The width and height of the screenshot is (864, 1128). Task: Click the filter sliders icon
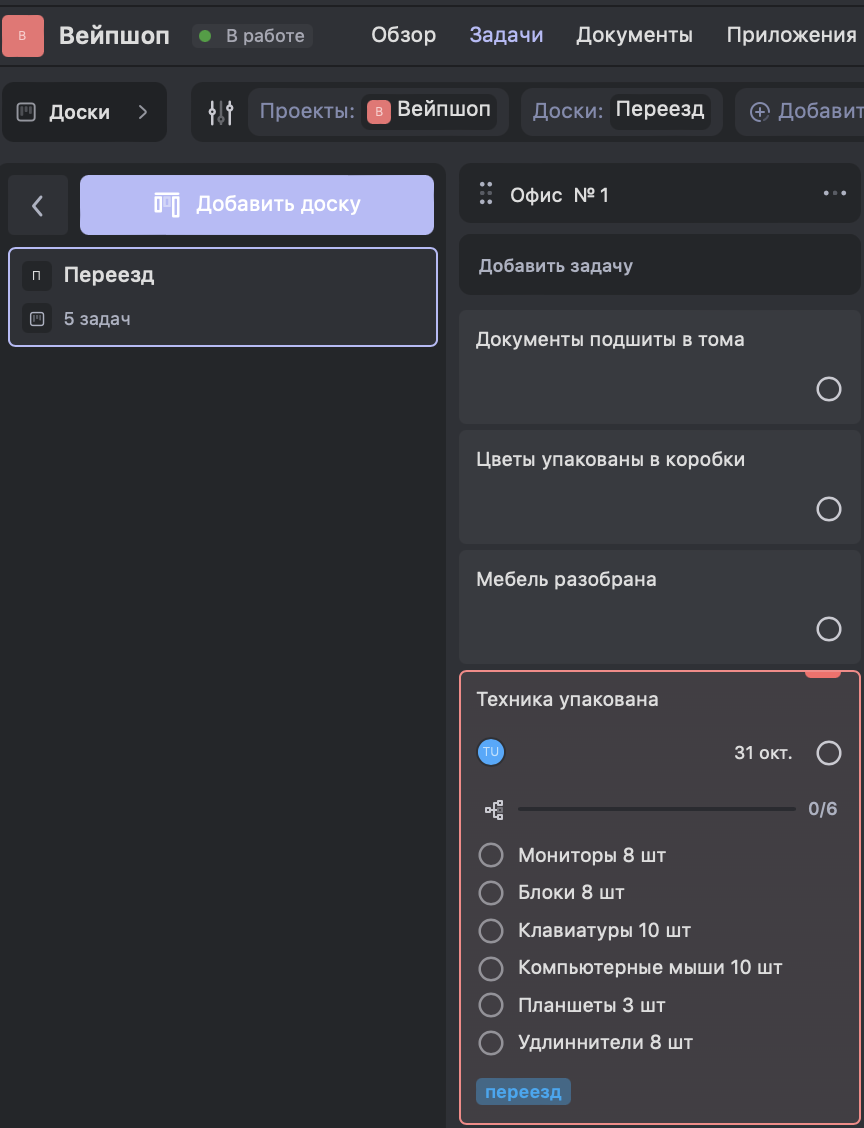pyautogui.click(x=220, y=112)
